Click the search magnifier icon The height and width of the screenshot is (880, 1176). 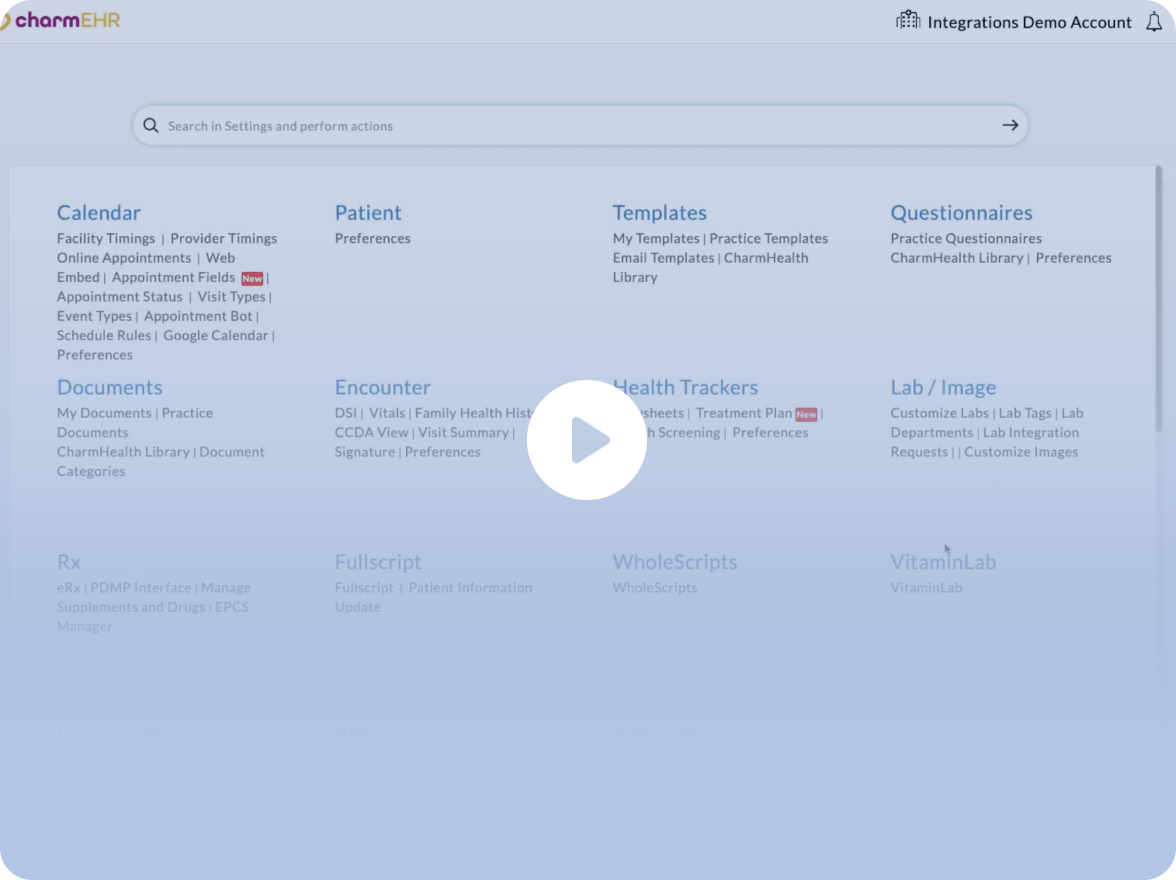tap(151, 125)
